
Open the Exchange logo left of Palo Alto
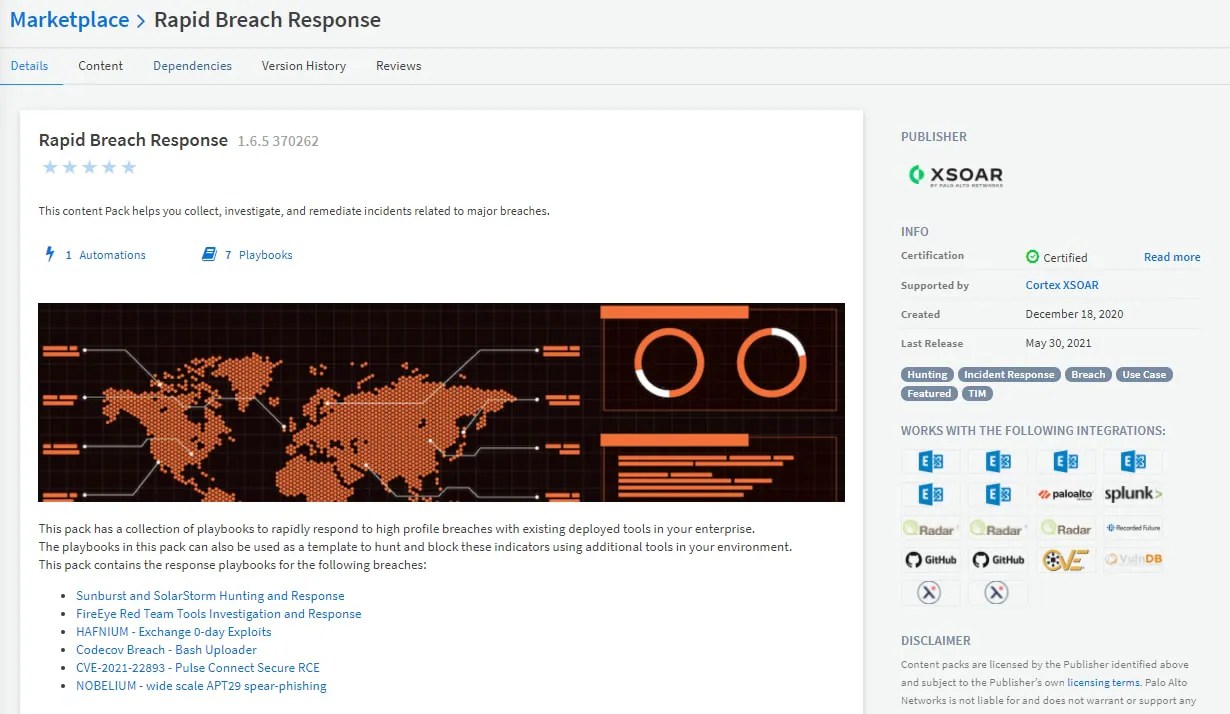(x=998, y=494)
